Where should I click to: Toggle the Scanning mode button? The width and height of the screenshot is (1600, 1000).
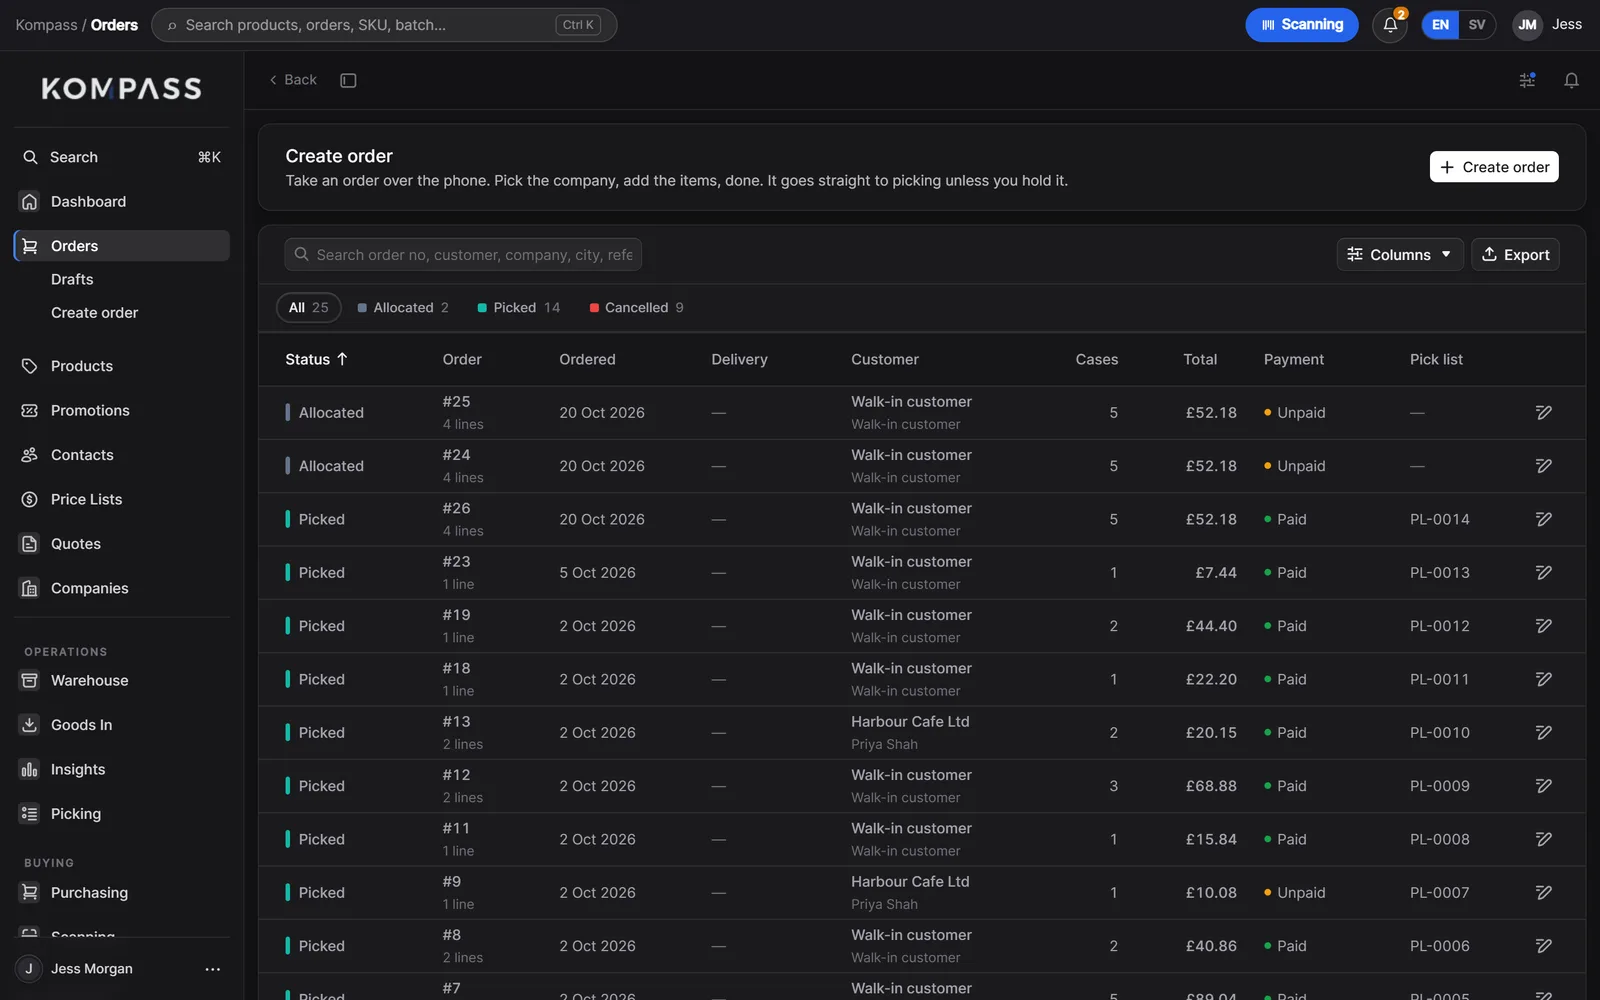1302,25
